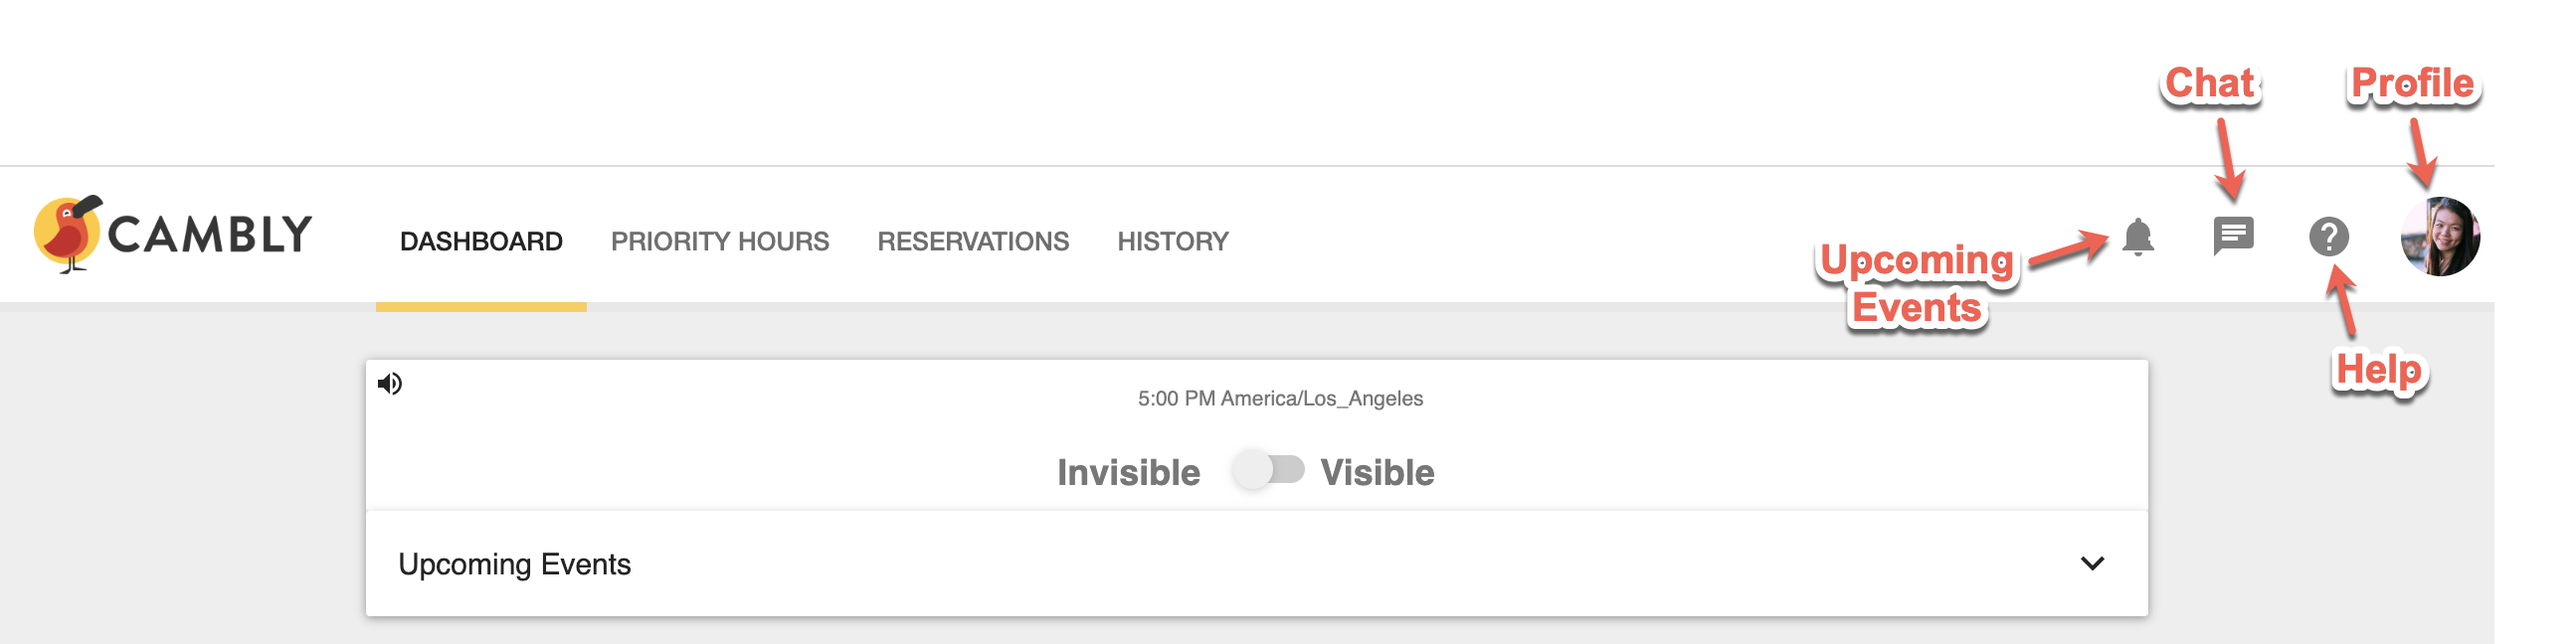Viewport: 2576px width, 644px height.
Task: Click the question mark help icon
Action: pos(2328,237)
